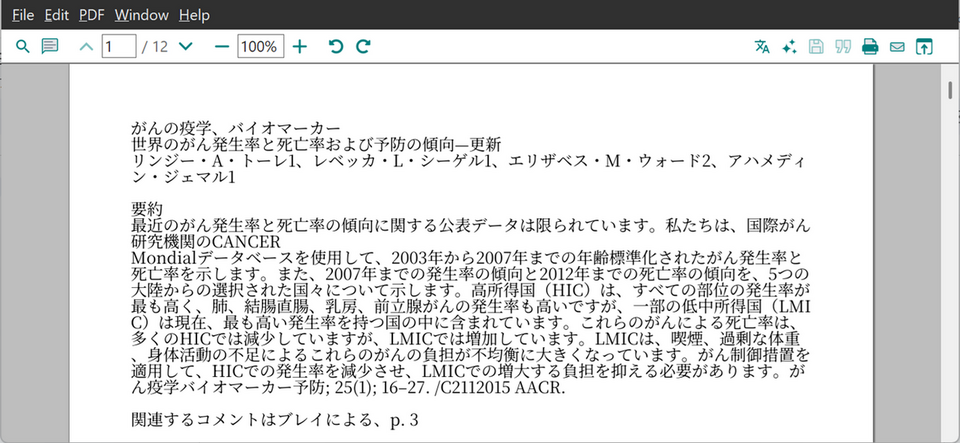Click the 100% zoom level field
The image size is (960, 443).
click(x=260, y=47)
